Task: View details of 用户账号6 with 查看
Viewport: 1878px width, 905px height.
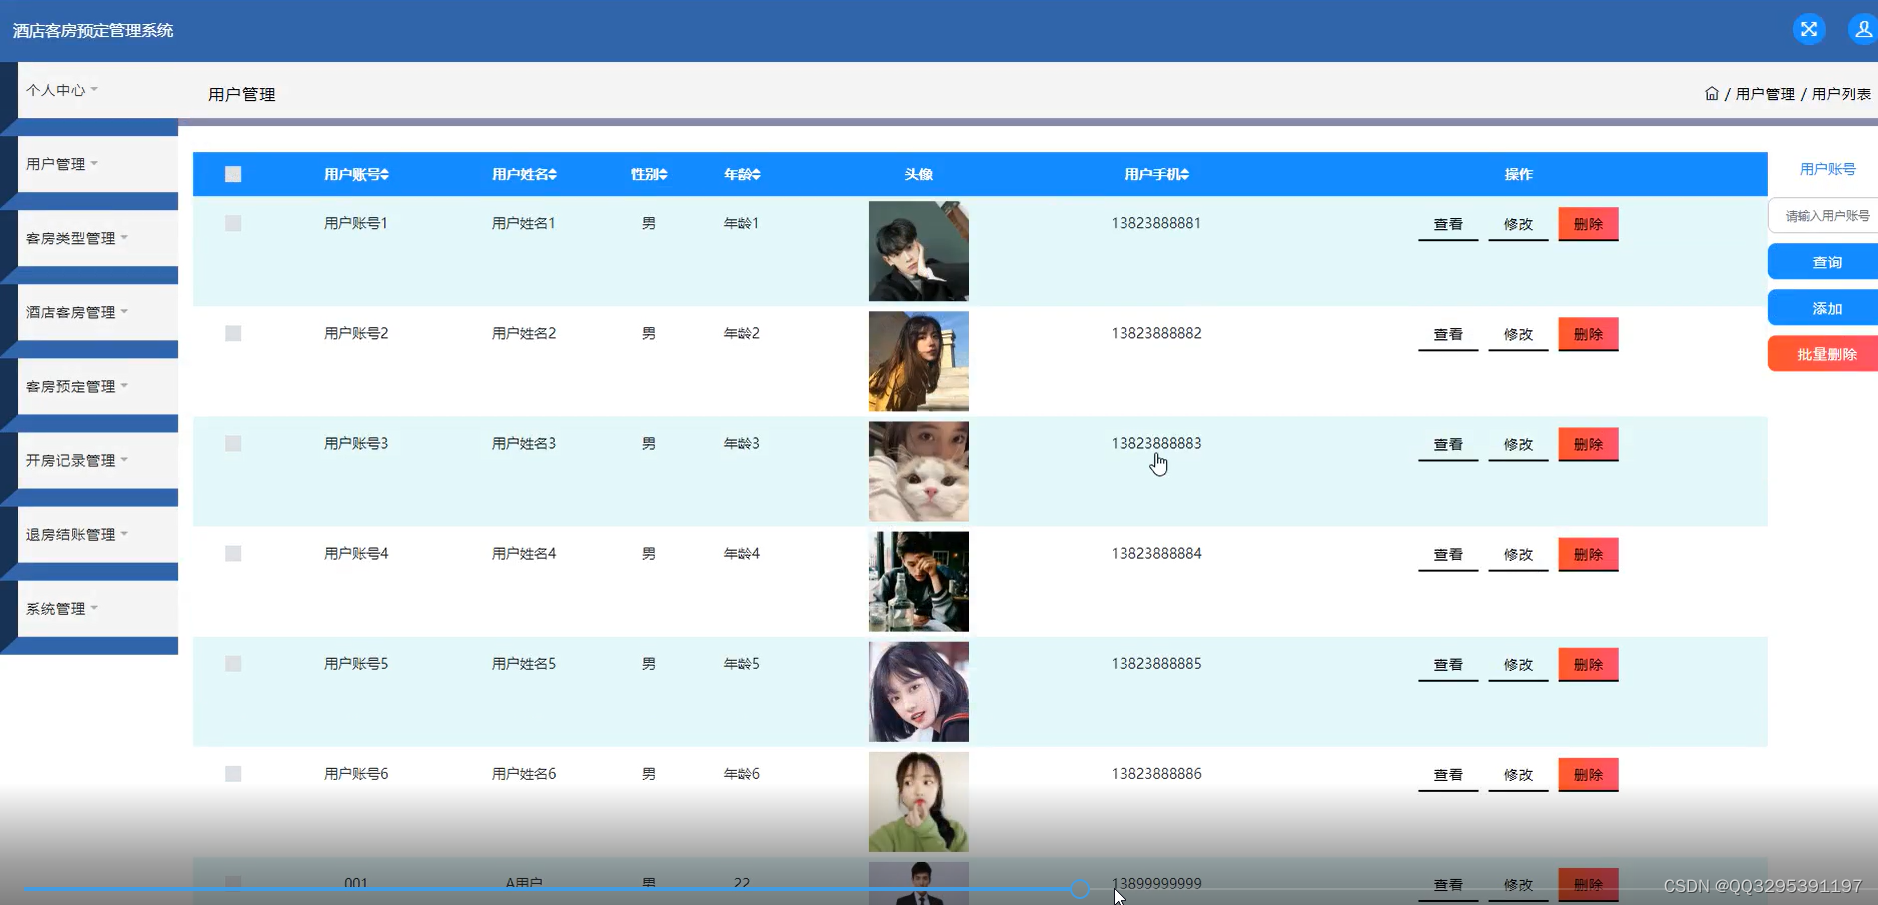Action: click(x=1448, y=774)
